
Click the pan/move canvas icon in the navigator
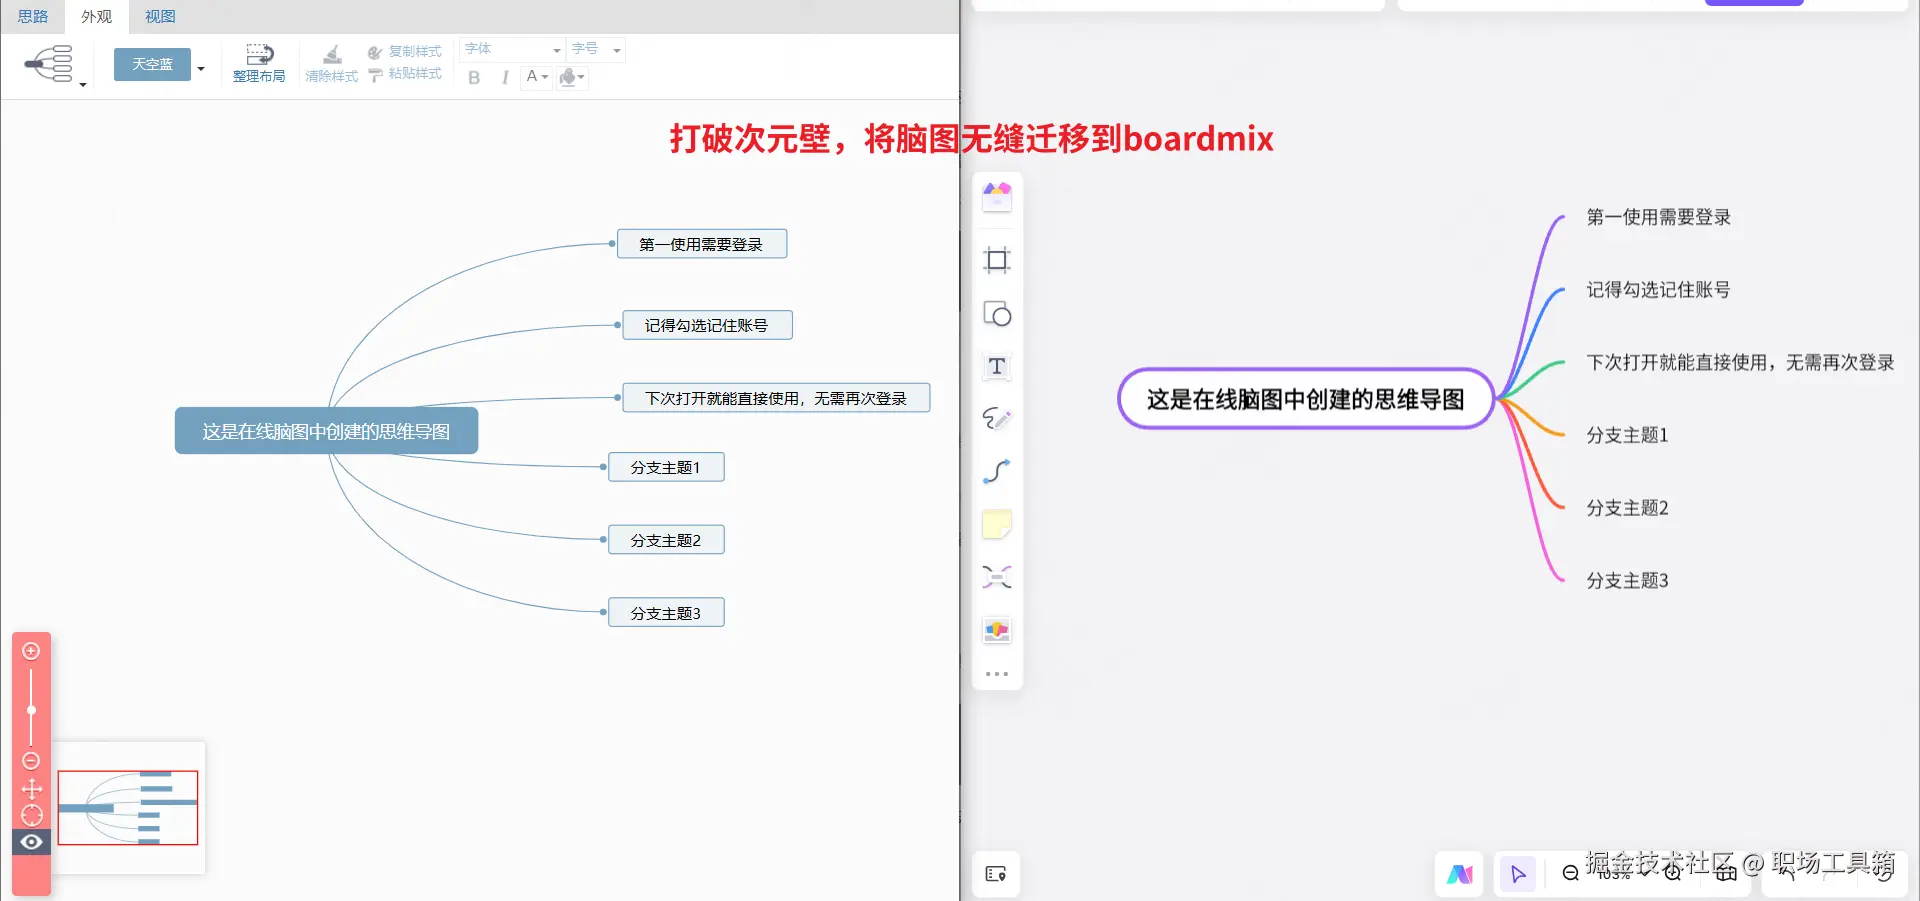click(x=31, y=788)
